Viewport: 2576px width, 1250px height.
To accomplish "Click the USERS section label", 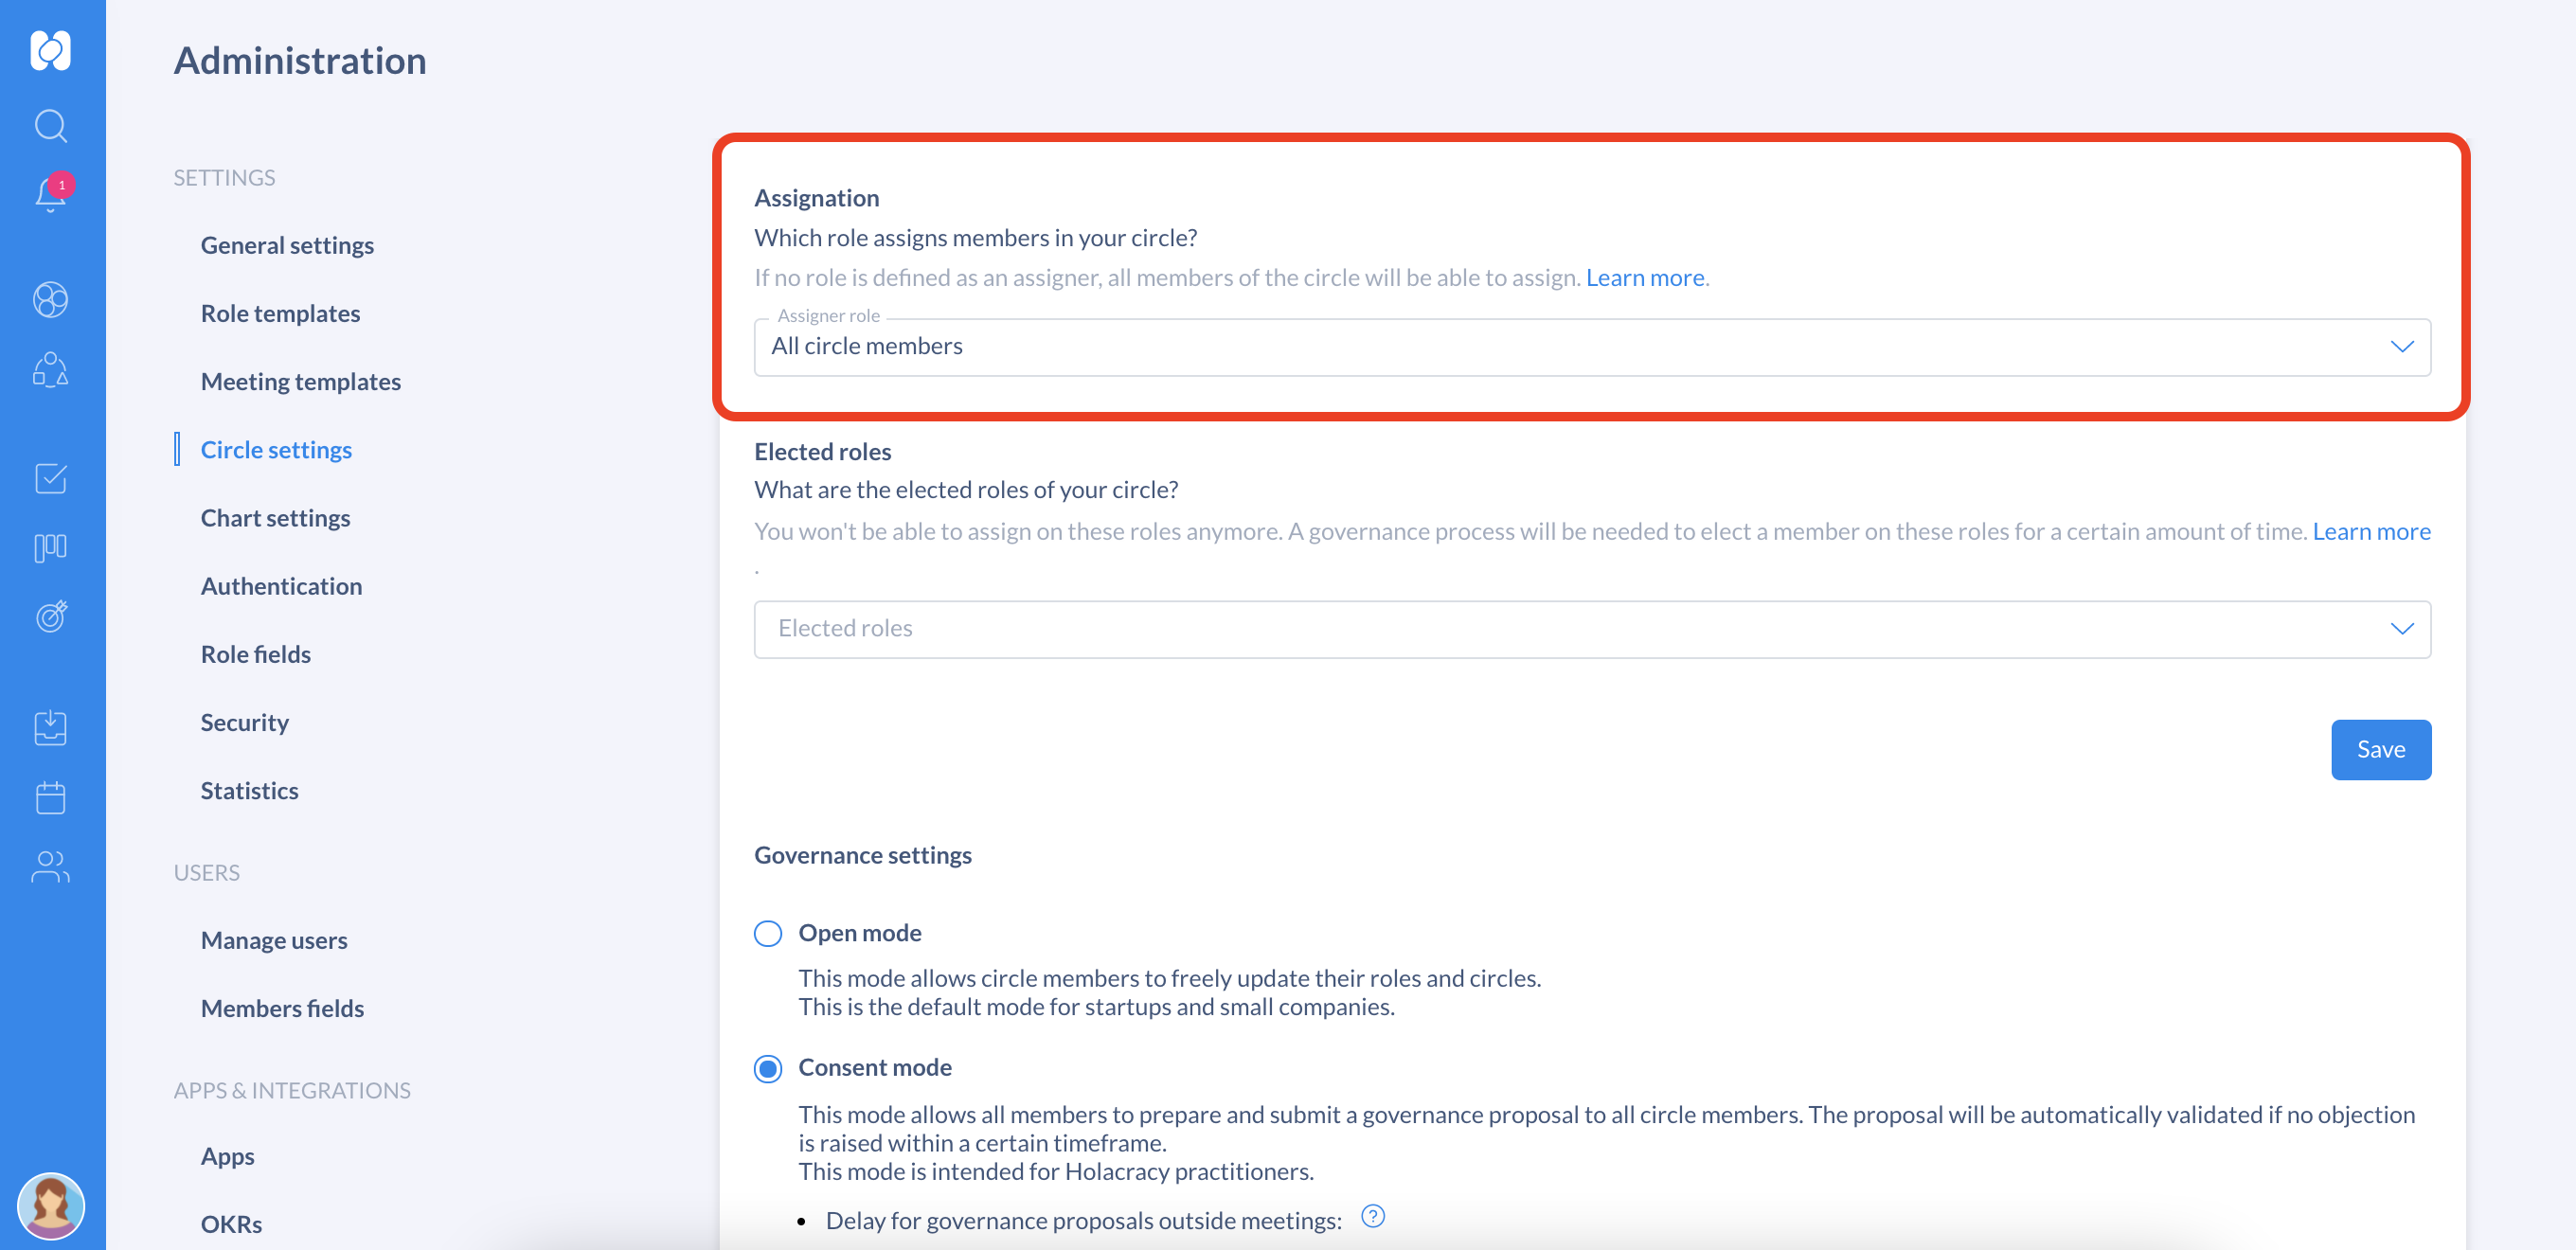I will click(206, 872).
